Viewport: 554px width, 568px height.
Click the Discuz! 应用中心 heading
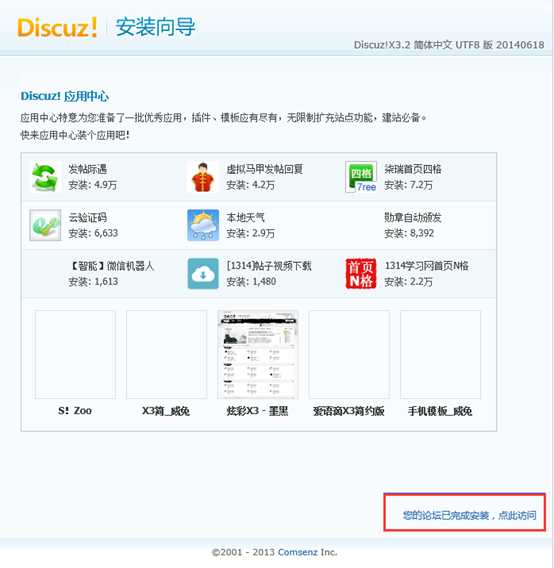tap(64, 96)
